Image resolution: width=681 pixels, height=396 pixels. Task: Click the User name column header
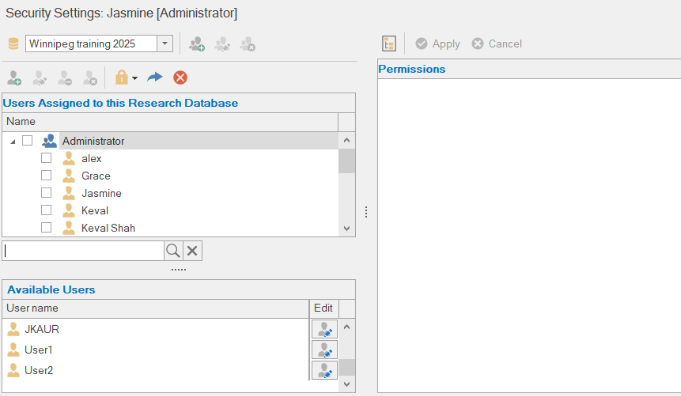click(x=155, y=308)
